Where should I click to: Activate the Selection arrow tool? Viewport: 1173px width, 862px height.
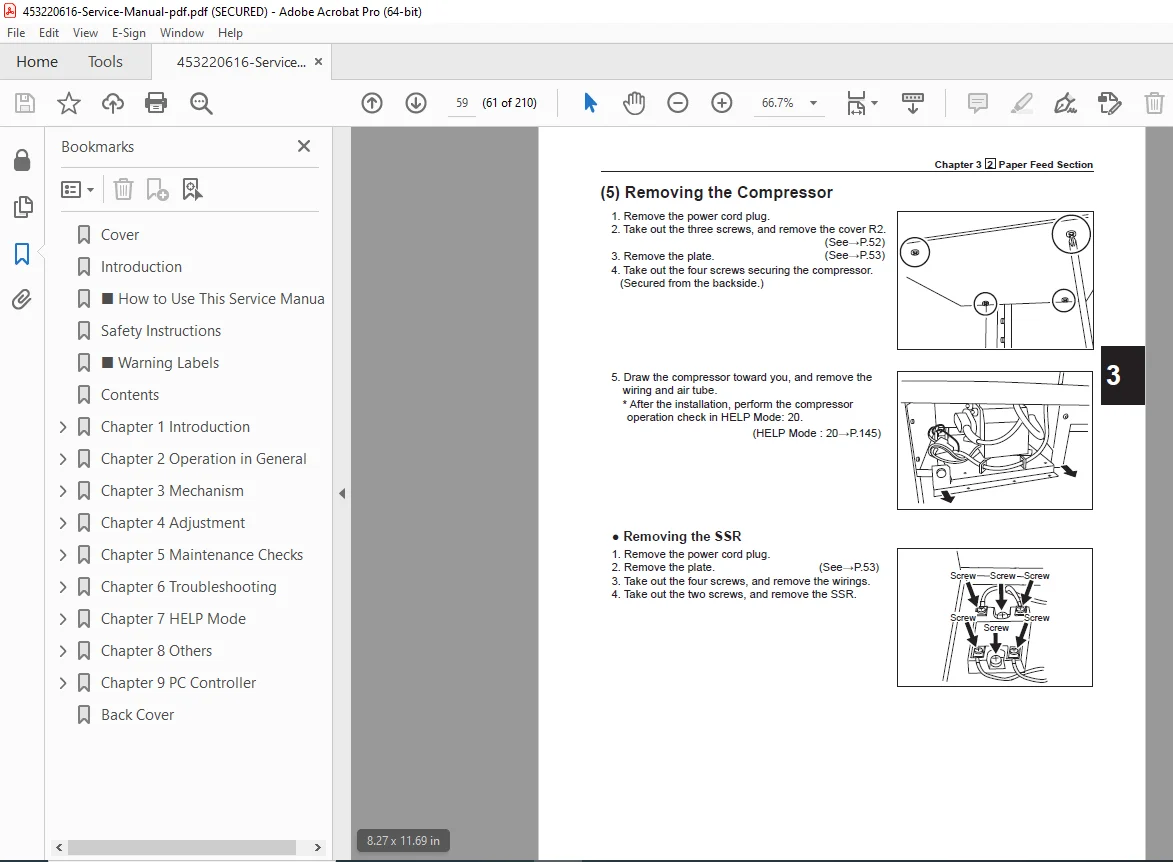590,103
